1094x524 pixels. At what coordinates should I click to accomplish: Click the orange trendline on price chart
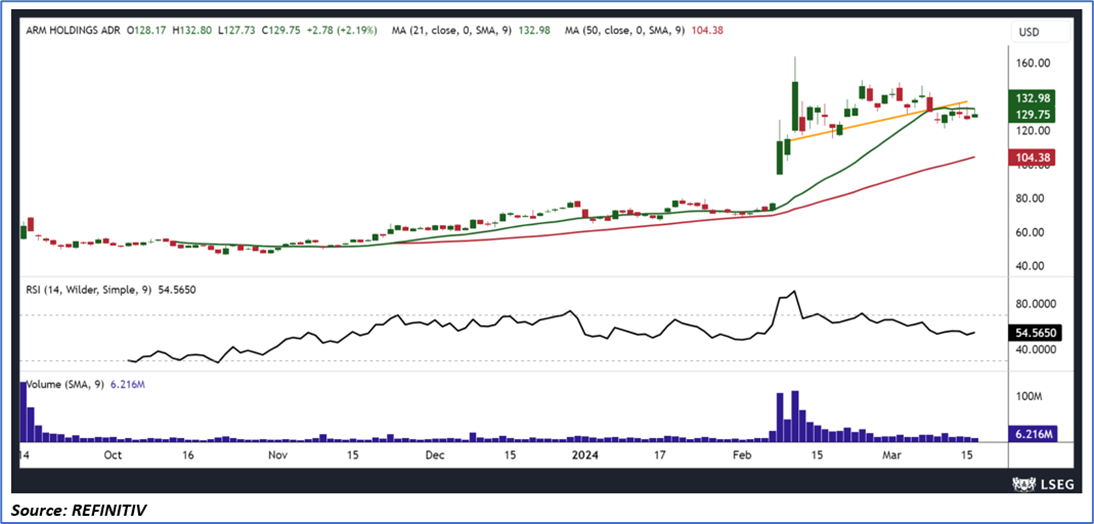click(878, 121)
